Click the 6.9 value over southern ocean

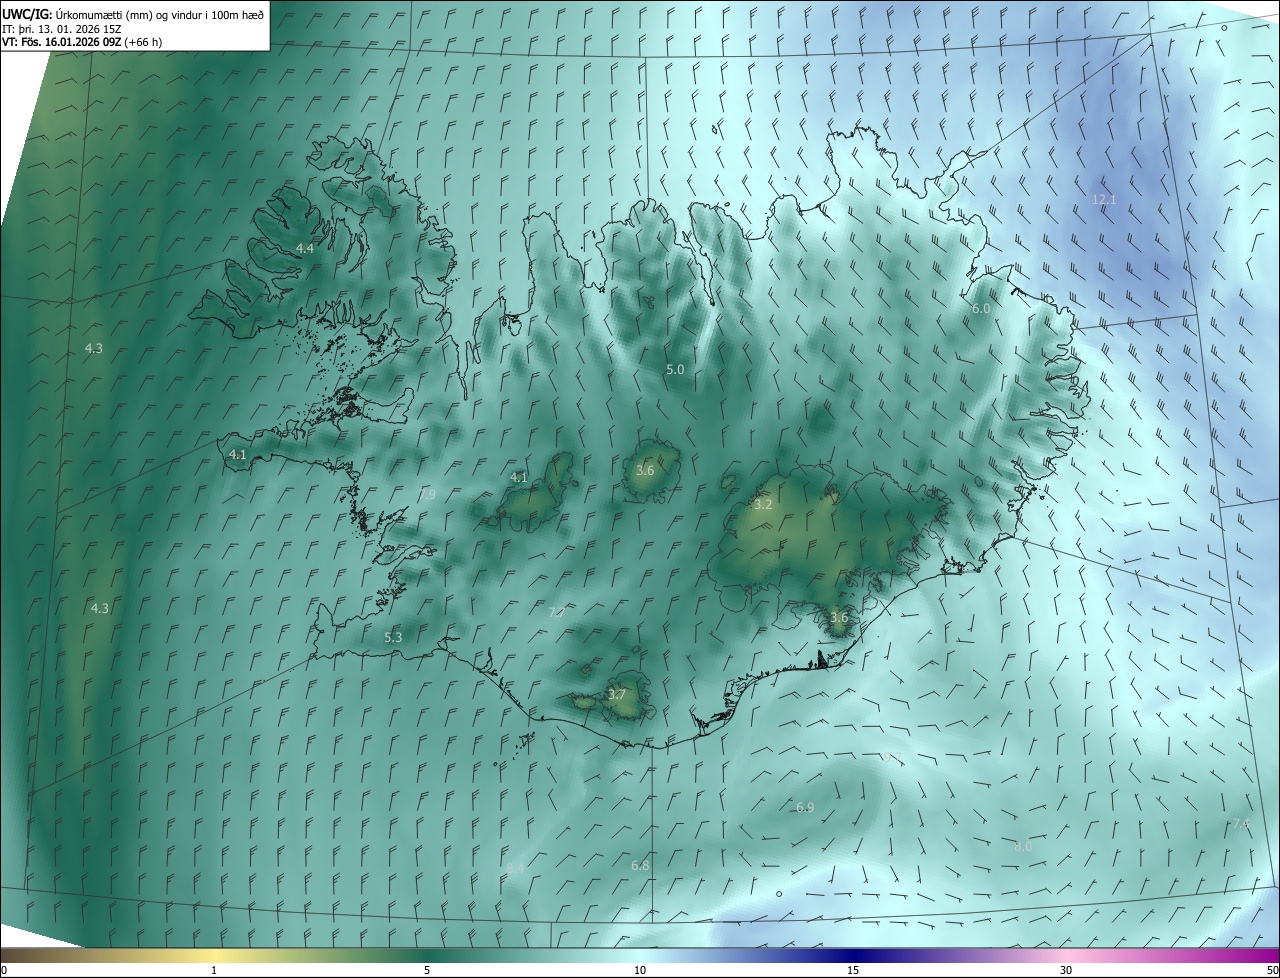[x=805, y=807]
